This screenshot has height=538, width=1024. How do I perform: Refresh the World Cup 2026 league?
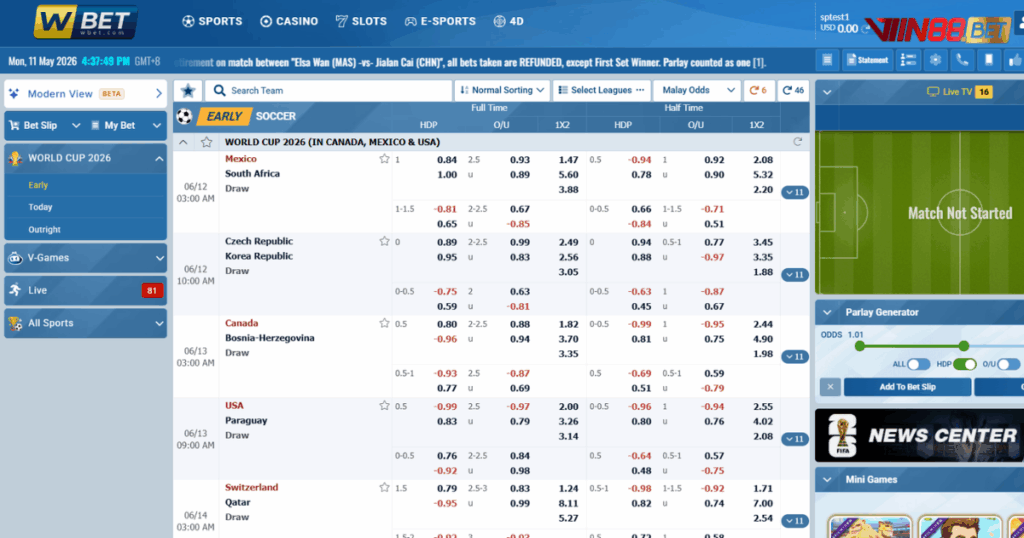pos(797,142)
